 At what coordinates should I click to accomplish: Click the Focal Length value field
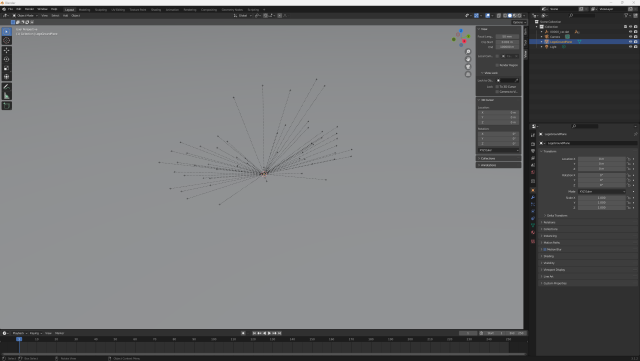(x=507, y=37)
